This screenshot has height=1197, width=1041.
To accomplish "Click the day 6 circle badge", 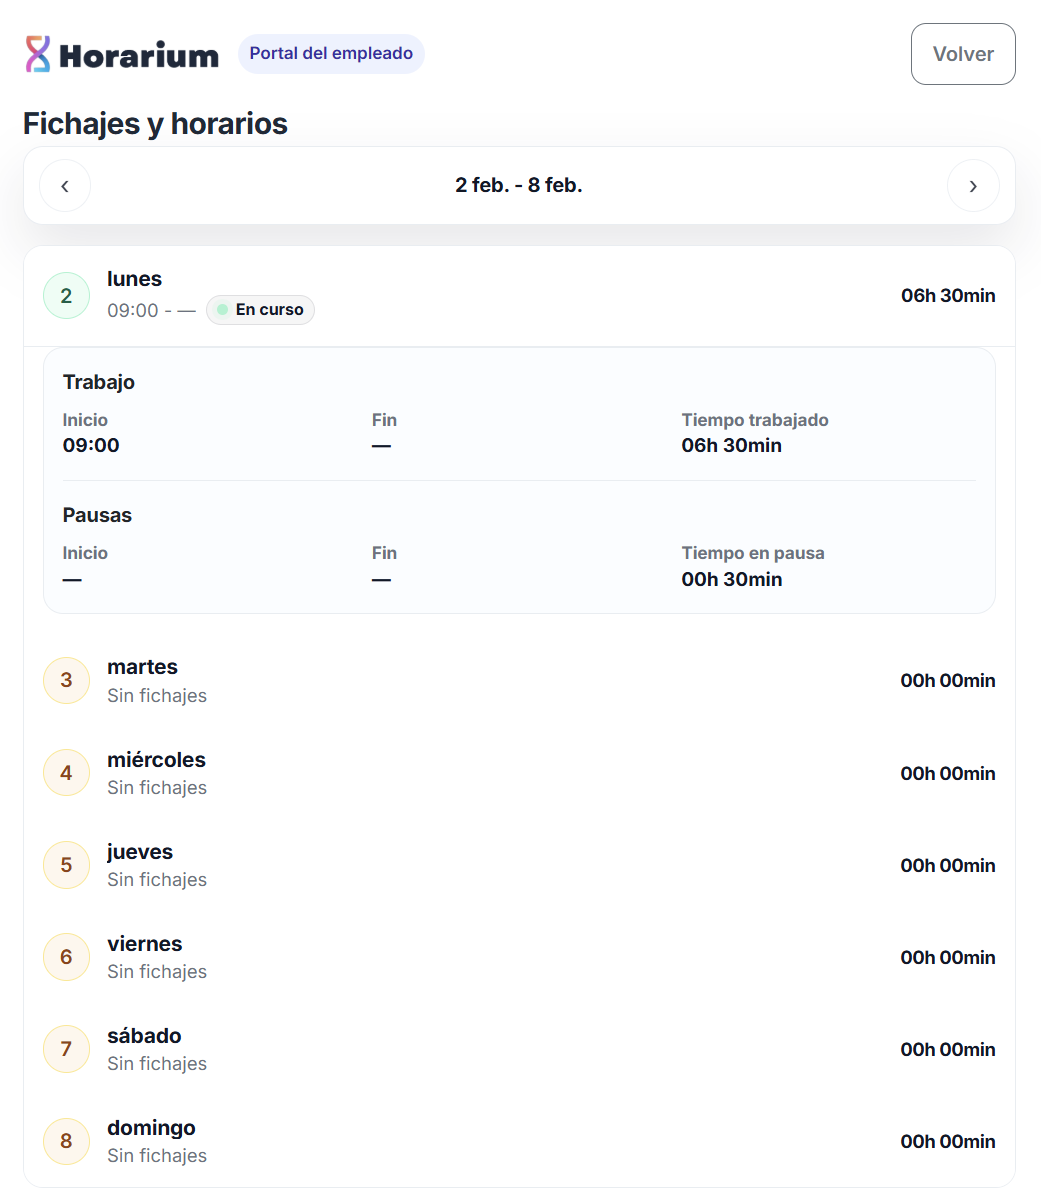I will [67, 957].
